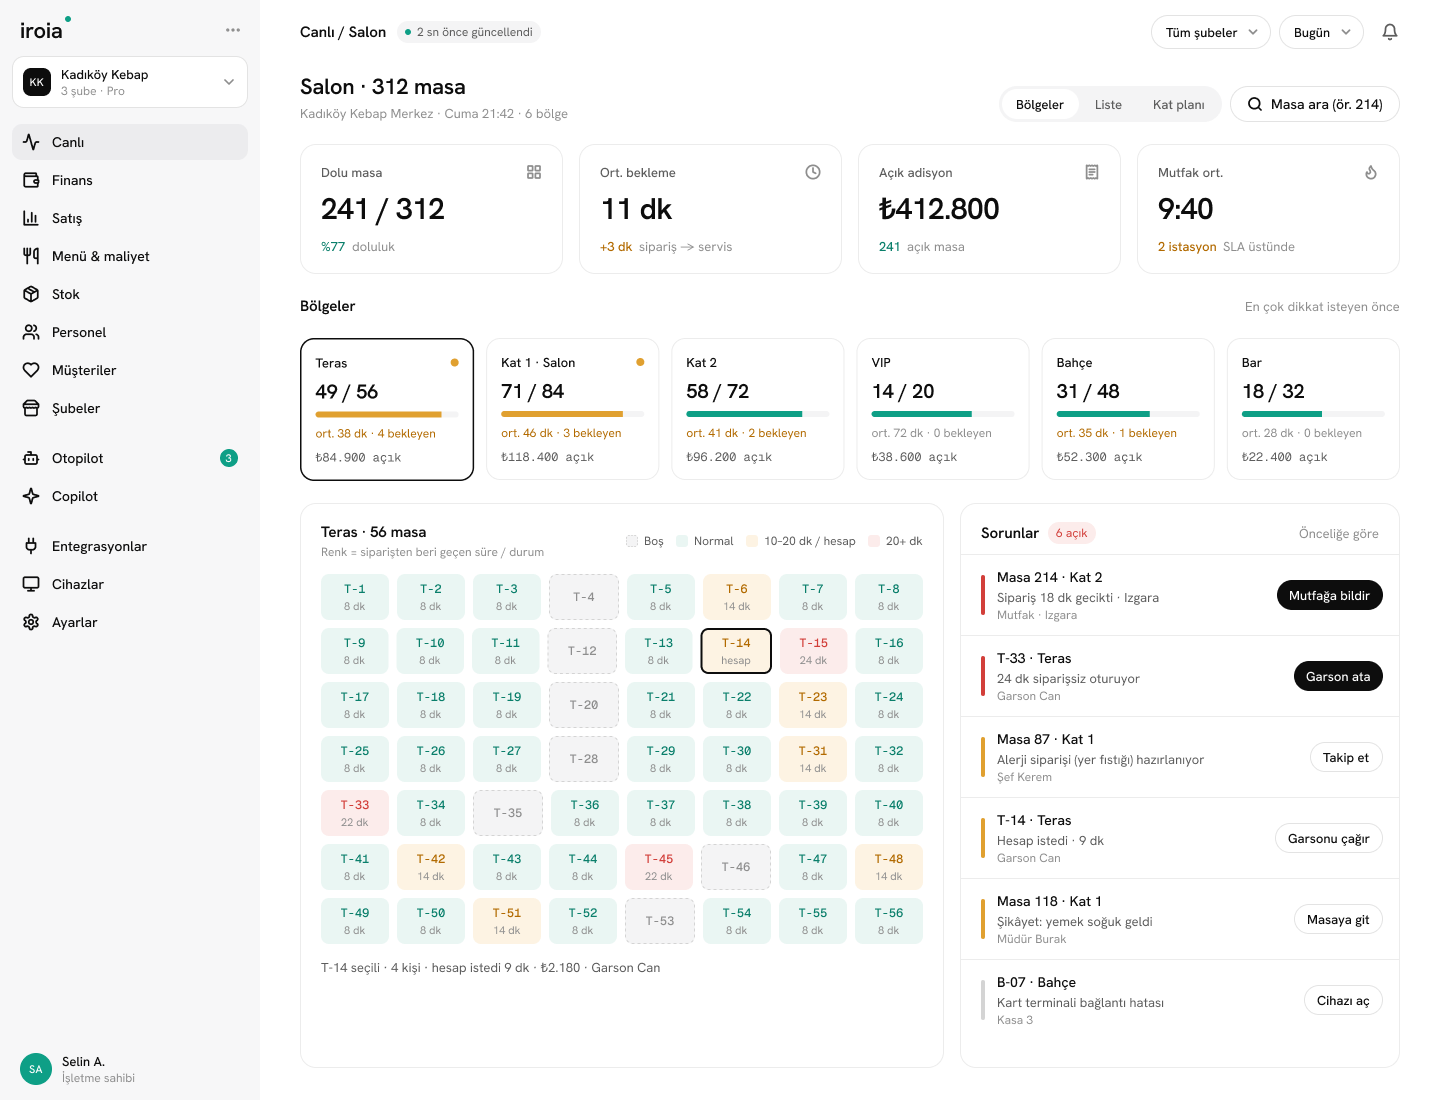Click the Garsonu çağır button

pyautogui.click(x=1328, y=838)
